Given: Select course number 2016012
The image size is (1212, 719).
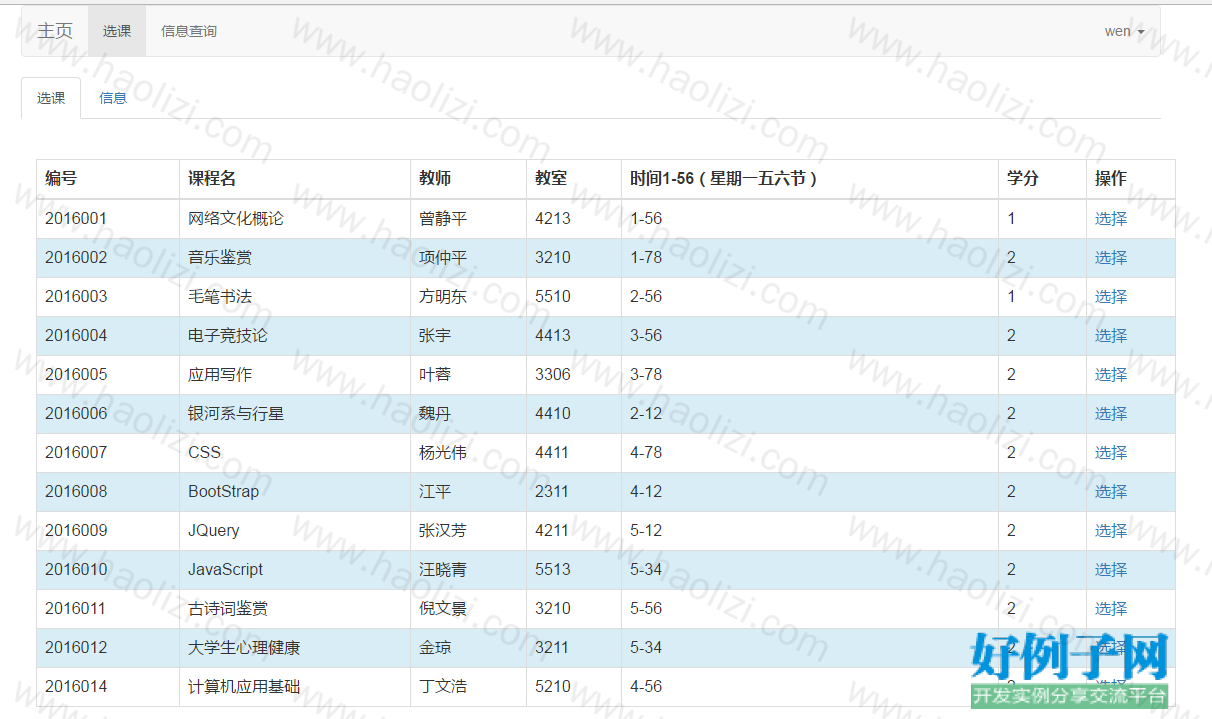Looking at the screenshot, I should click(76, 647).
